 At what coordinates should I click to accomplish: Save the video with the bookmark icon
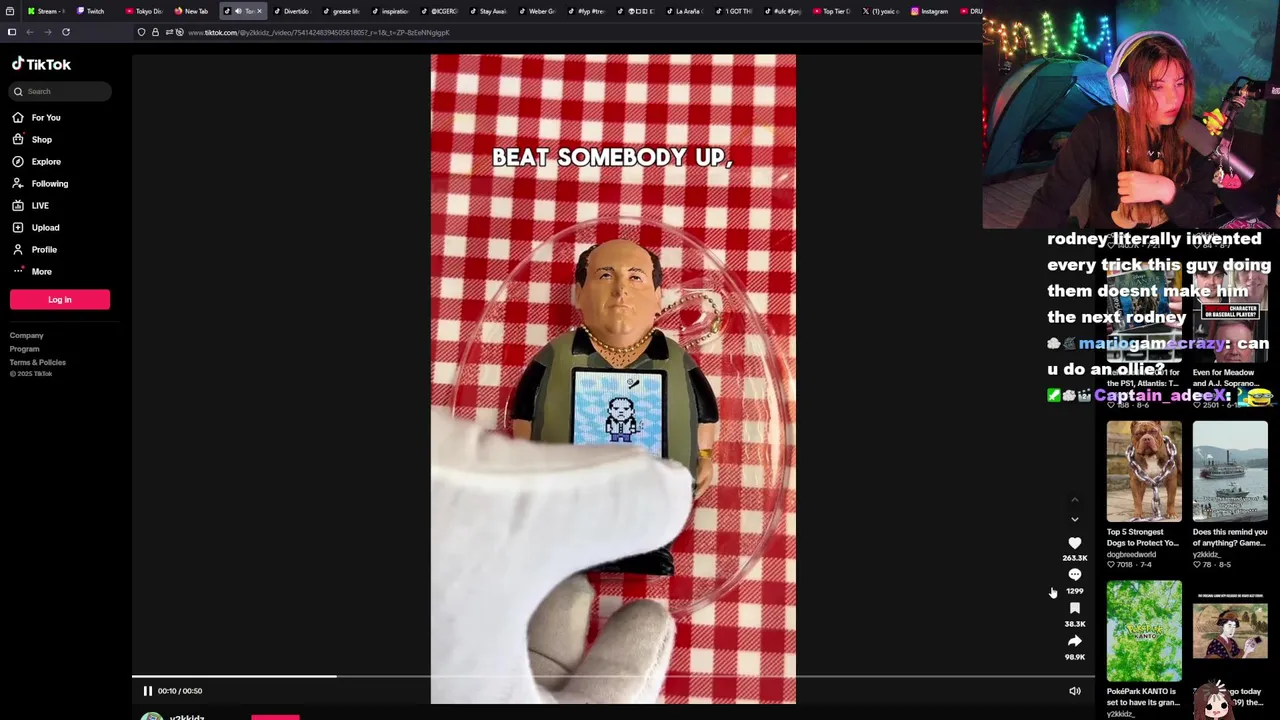click(1075, 608)
